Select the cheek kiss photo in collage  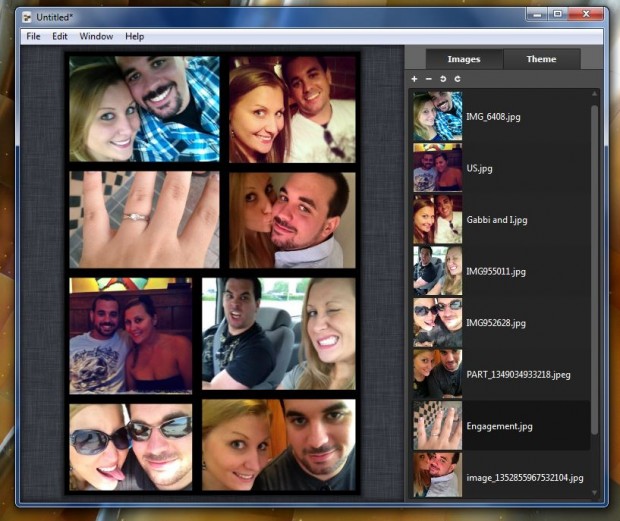pos(292,220)
